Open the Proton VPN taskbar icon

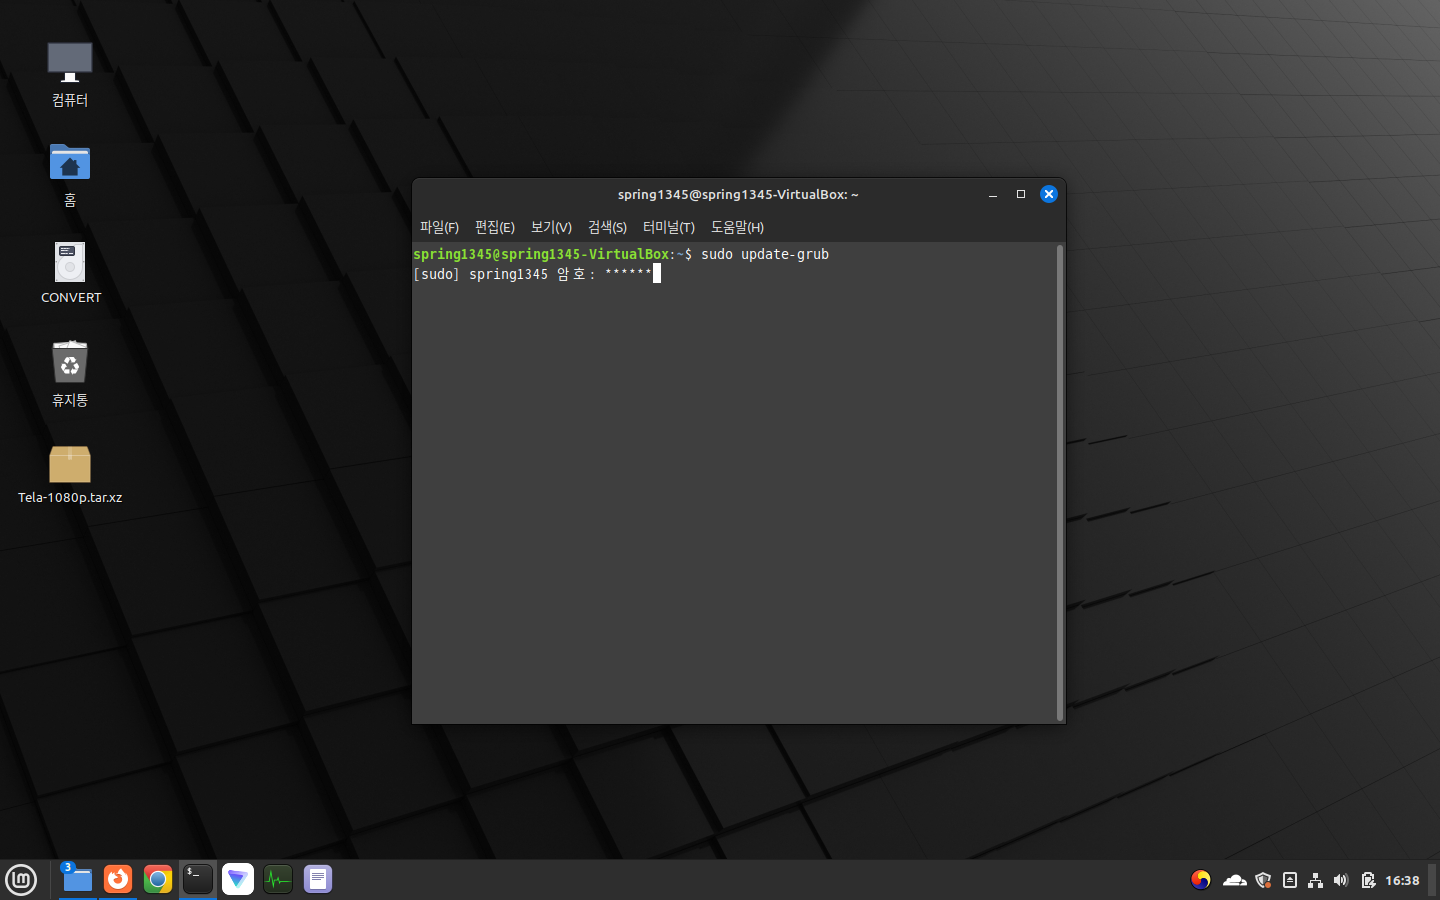(238, 879)
